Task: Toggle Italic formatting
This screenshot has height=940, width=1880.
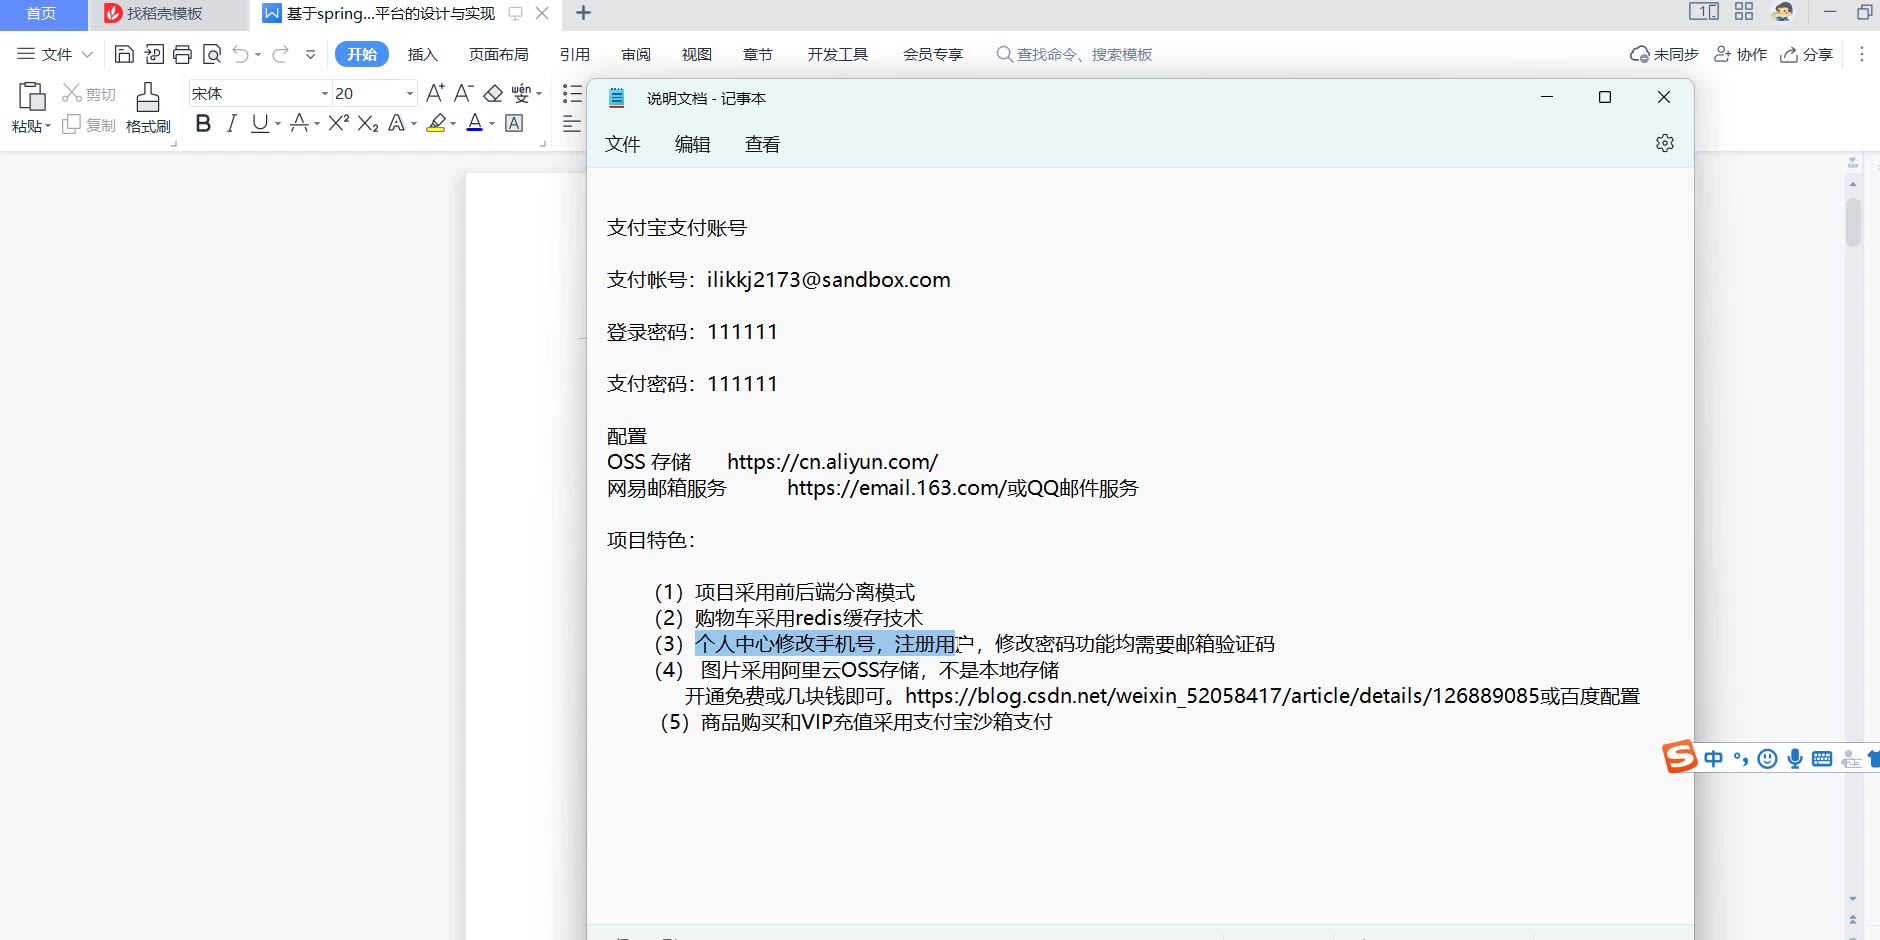Action: click(232, 123)
